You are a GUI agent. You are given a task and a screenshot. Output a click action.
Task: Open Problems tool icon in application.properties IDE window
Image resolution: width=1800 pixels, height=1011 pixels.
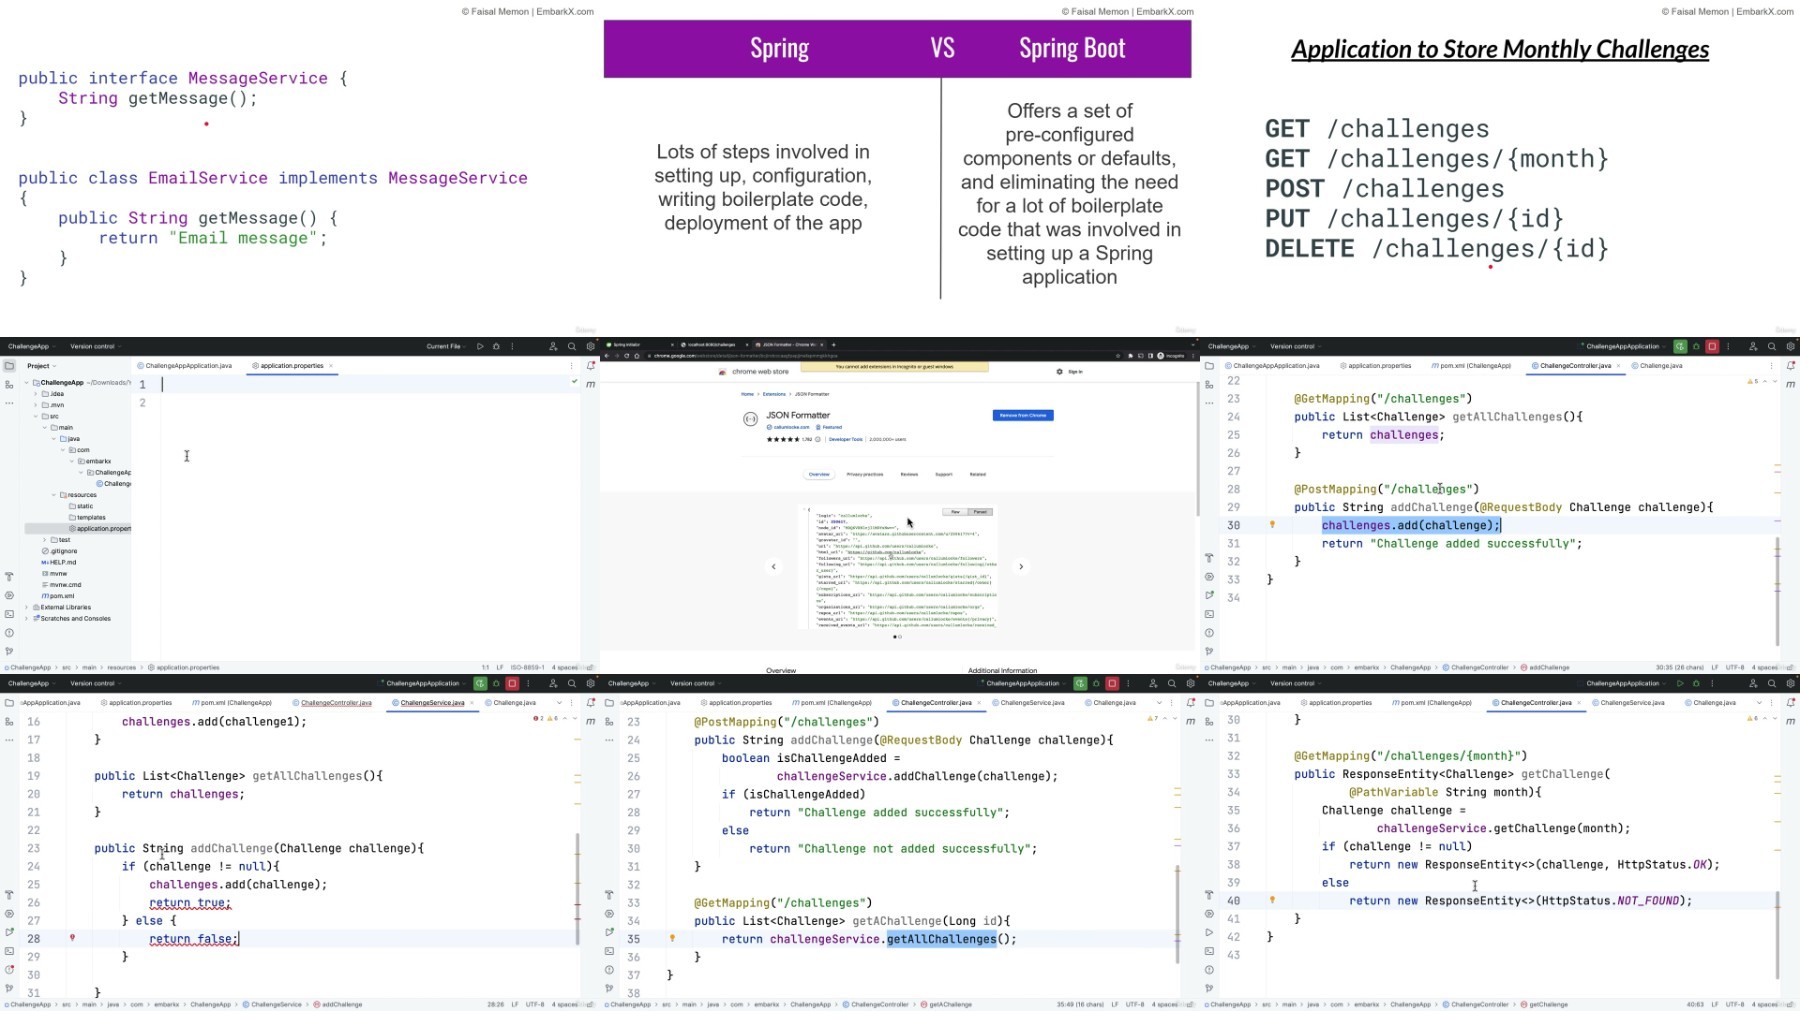coord(9,633)
